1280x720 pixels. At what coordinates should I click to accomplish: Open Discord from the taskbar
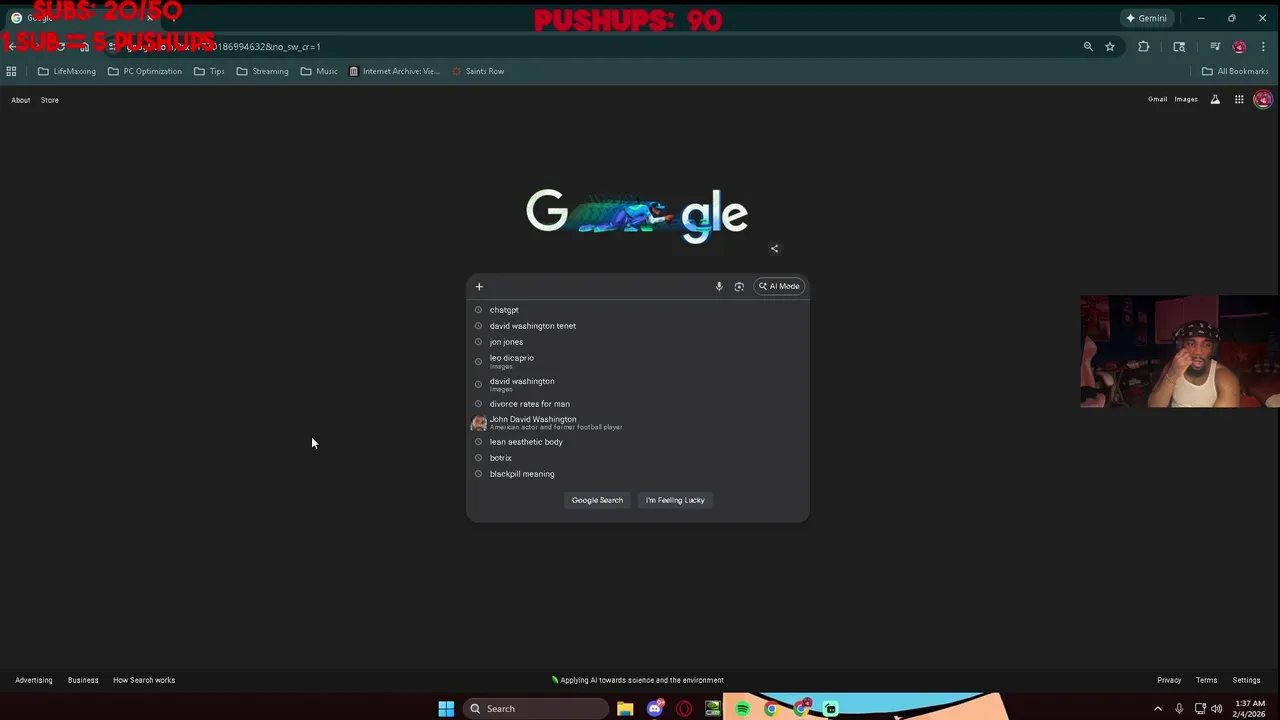[655, 709]
